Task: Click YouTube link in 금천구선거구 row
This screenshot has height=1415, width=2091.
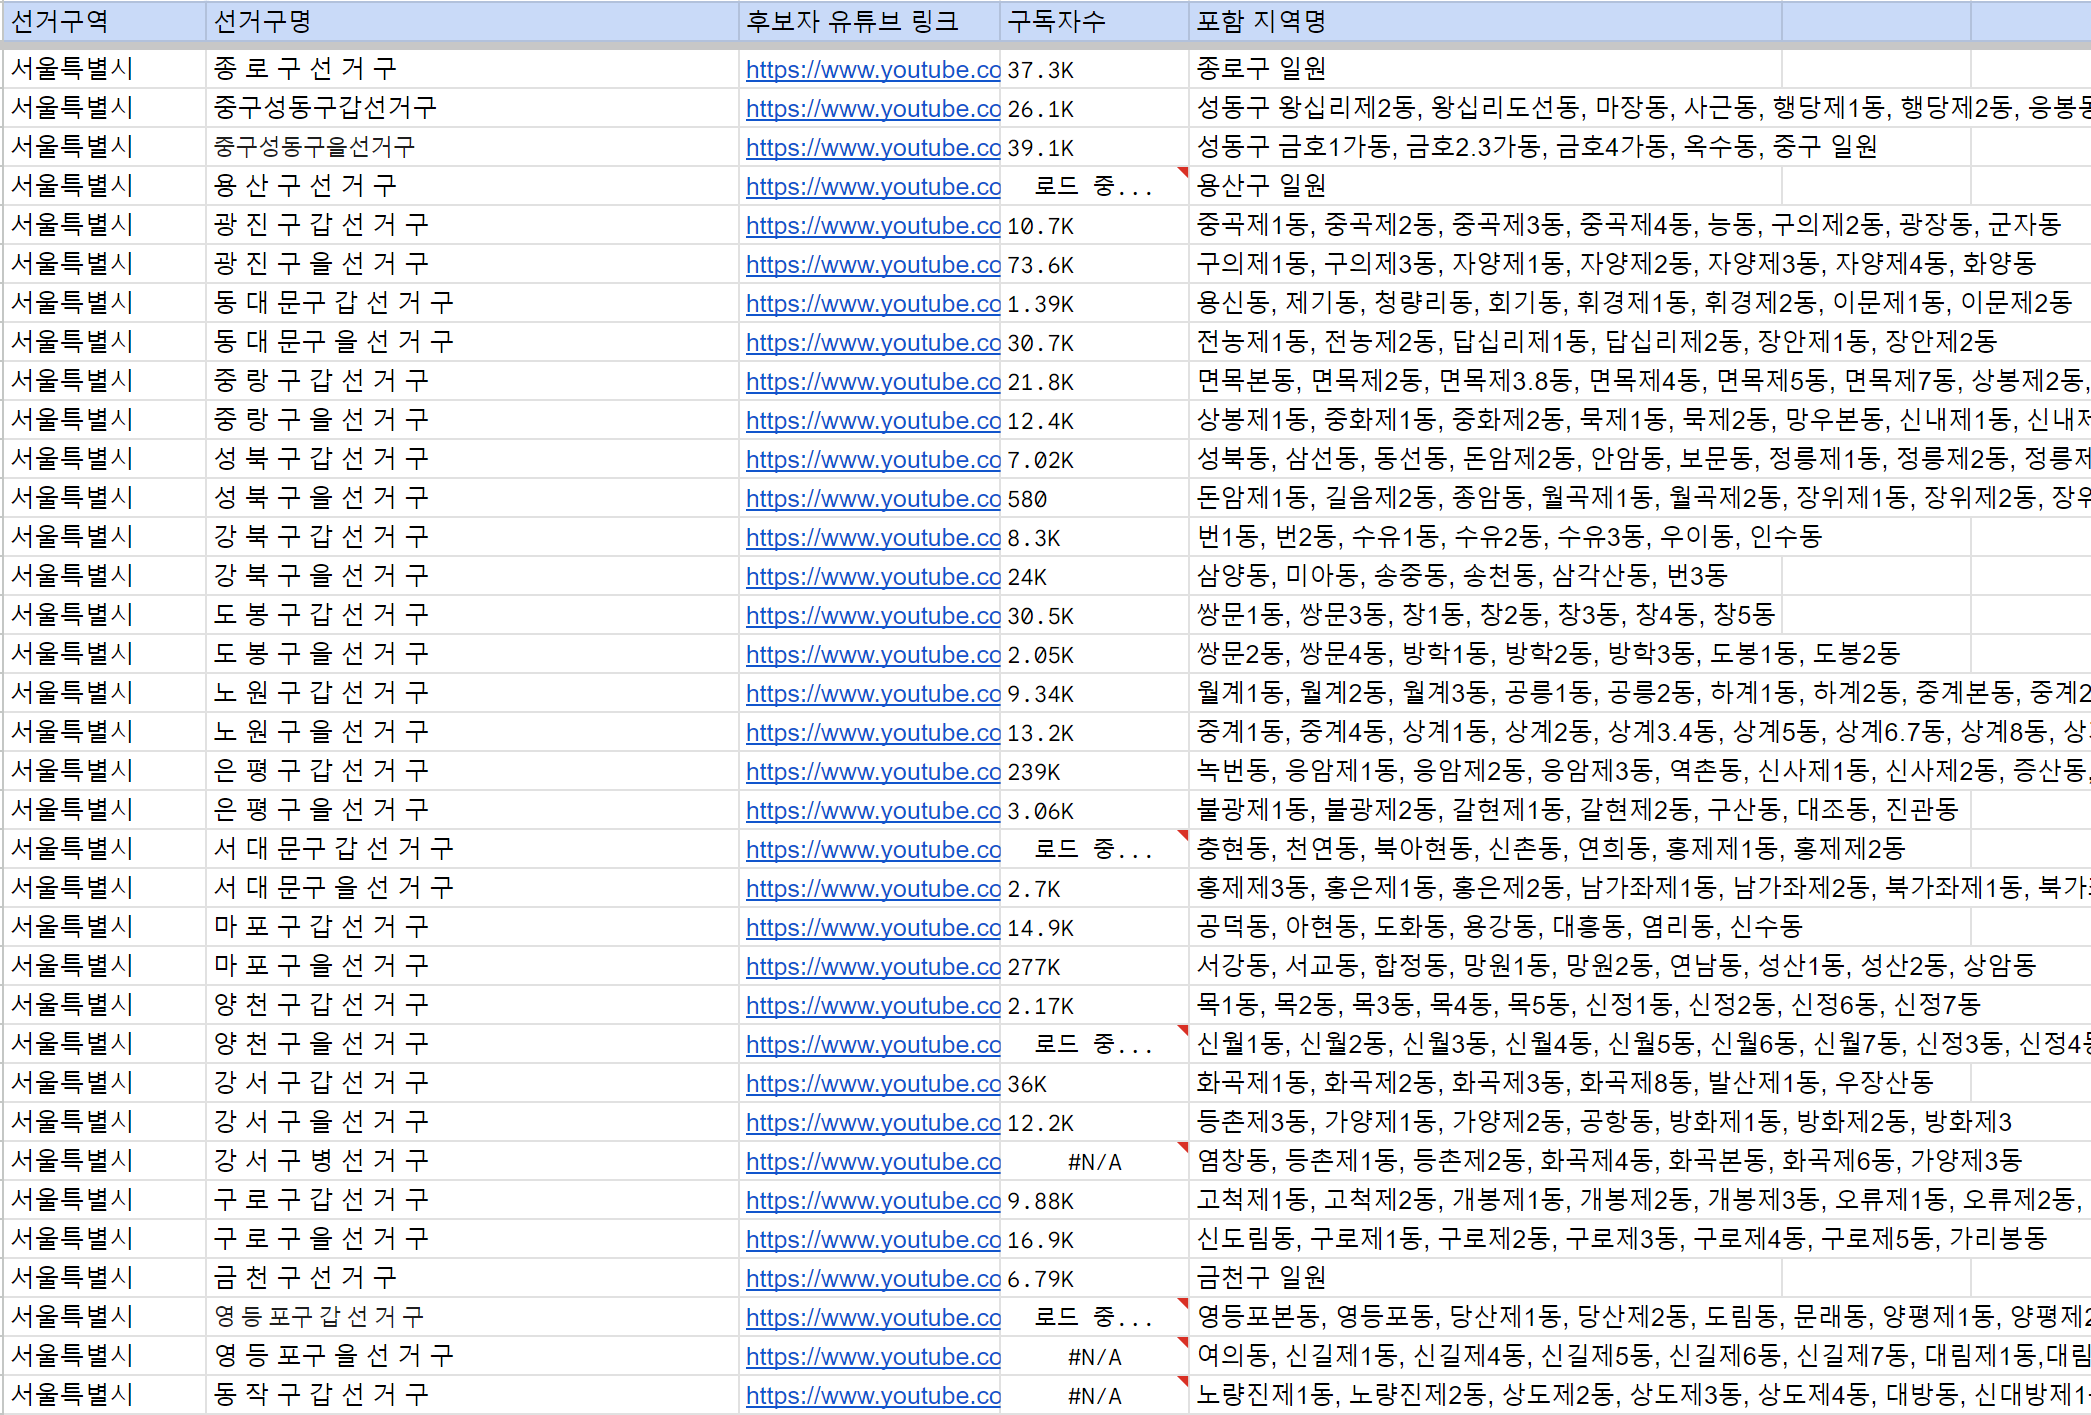Action: 872,1279
